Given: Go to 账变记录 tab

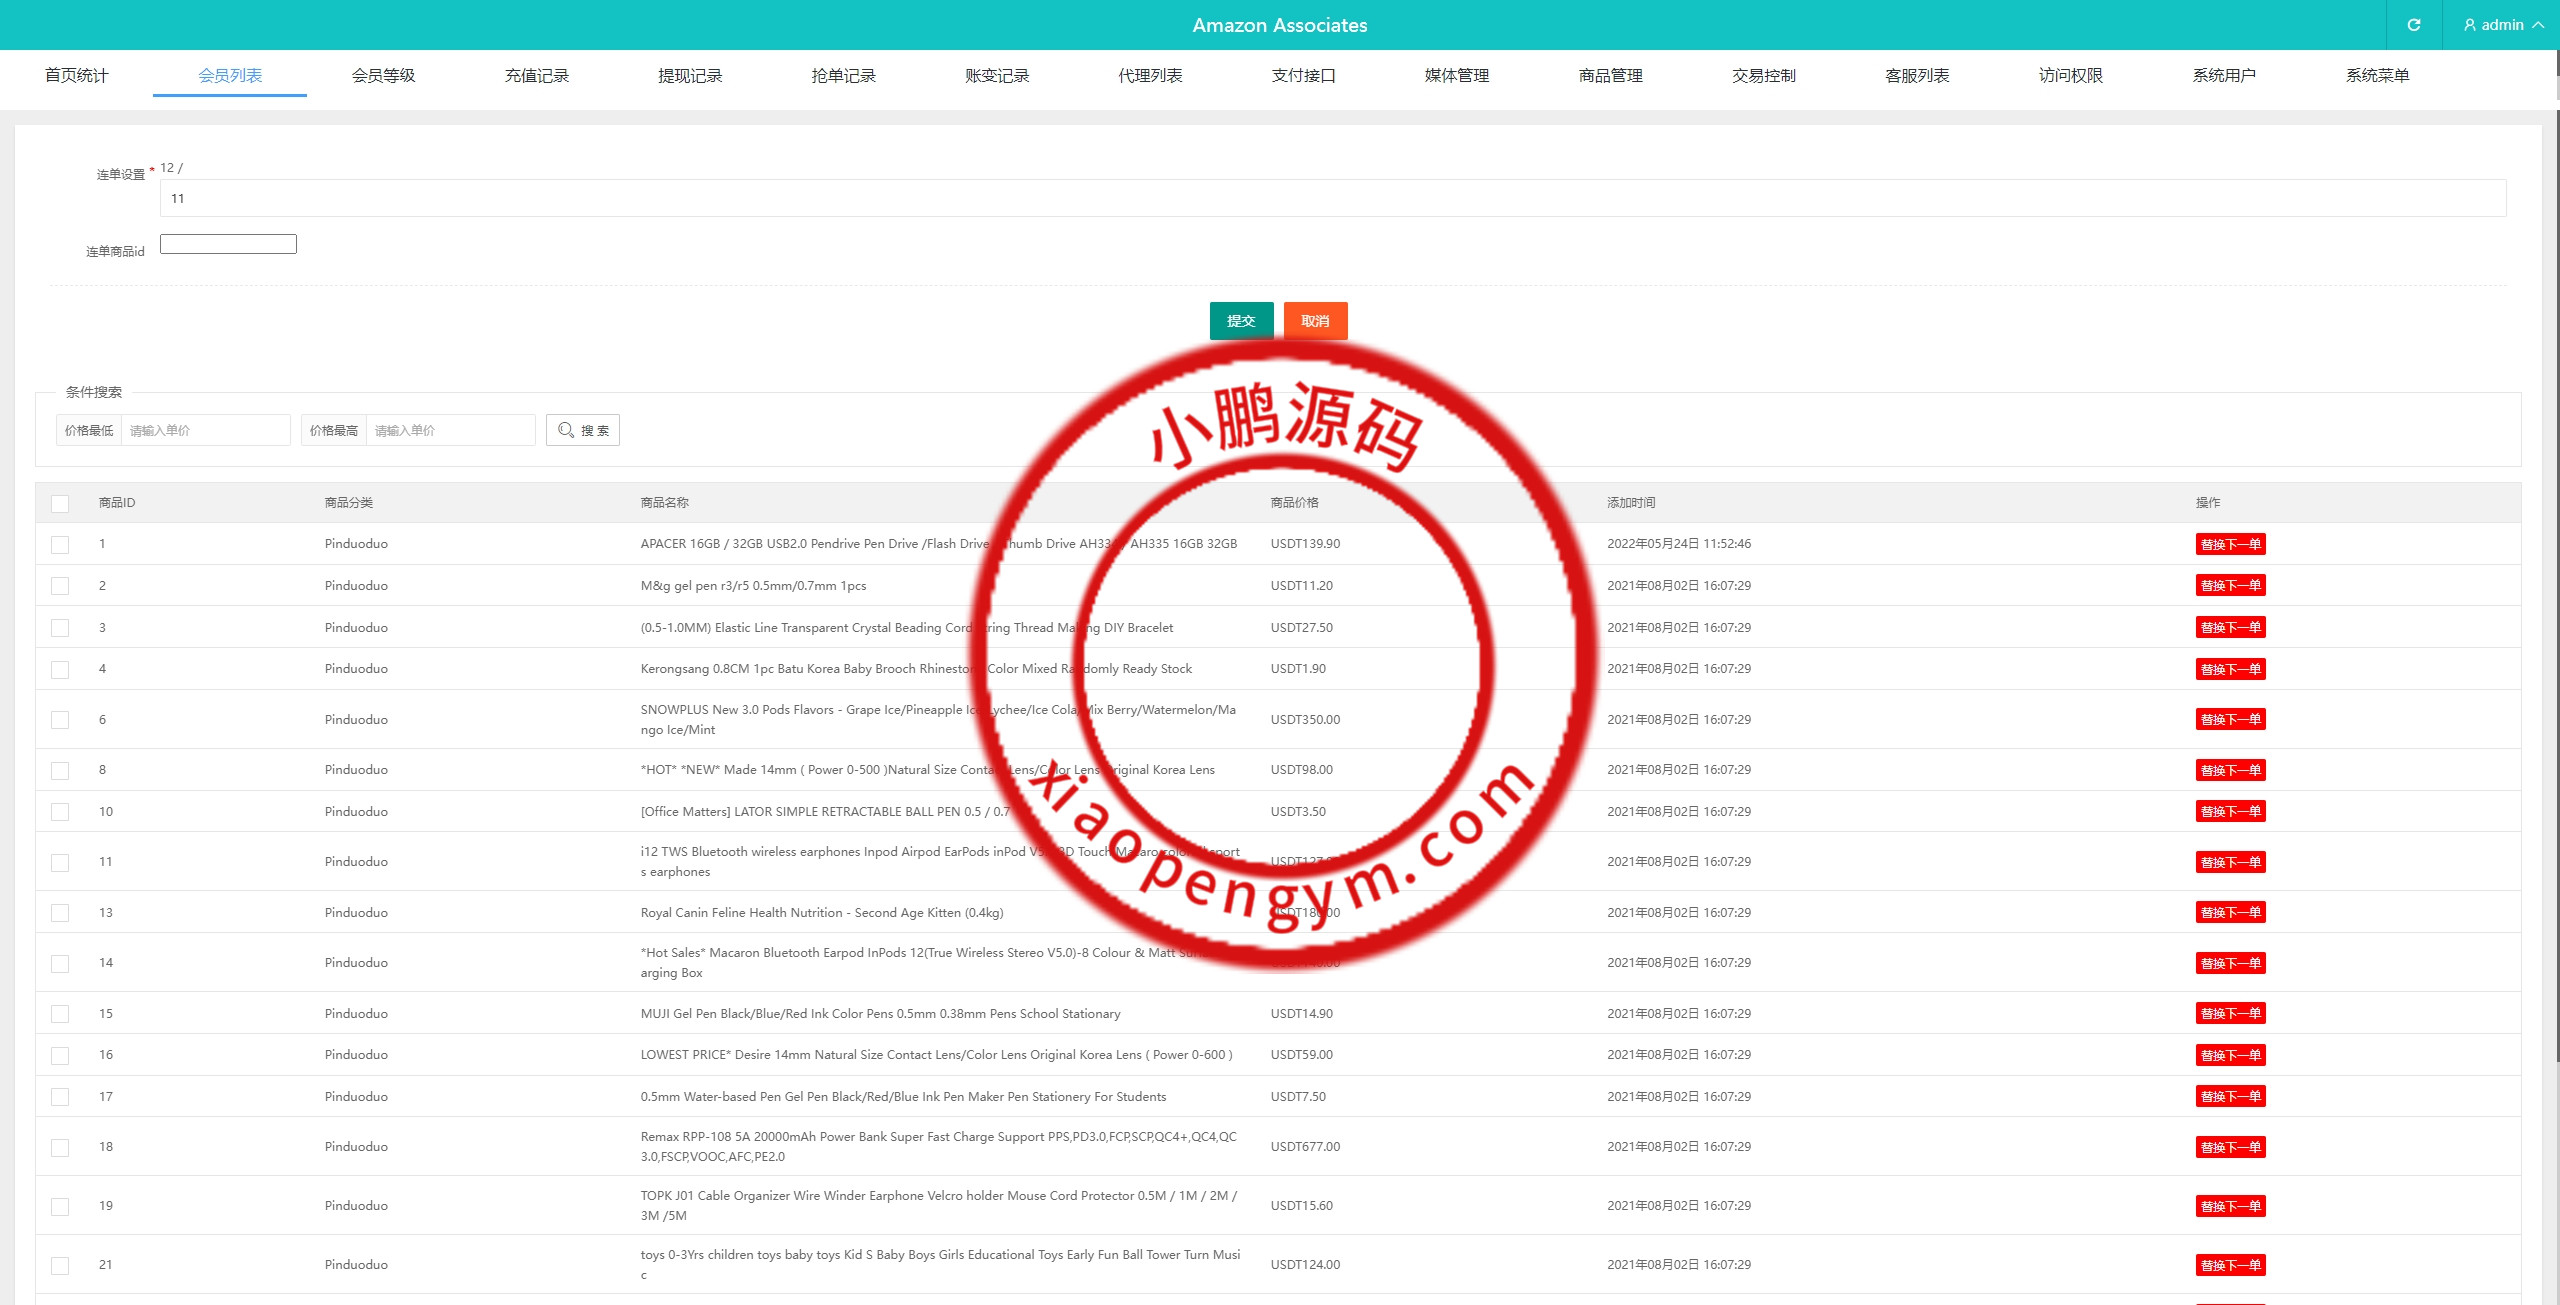Looking at the screenshot, I should pyautogui.click(x=997, y=75).
